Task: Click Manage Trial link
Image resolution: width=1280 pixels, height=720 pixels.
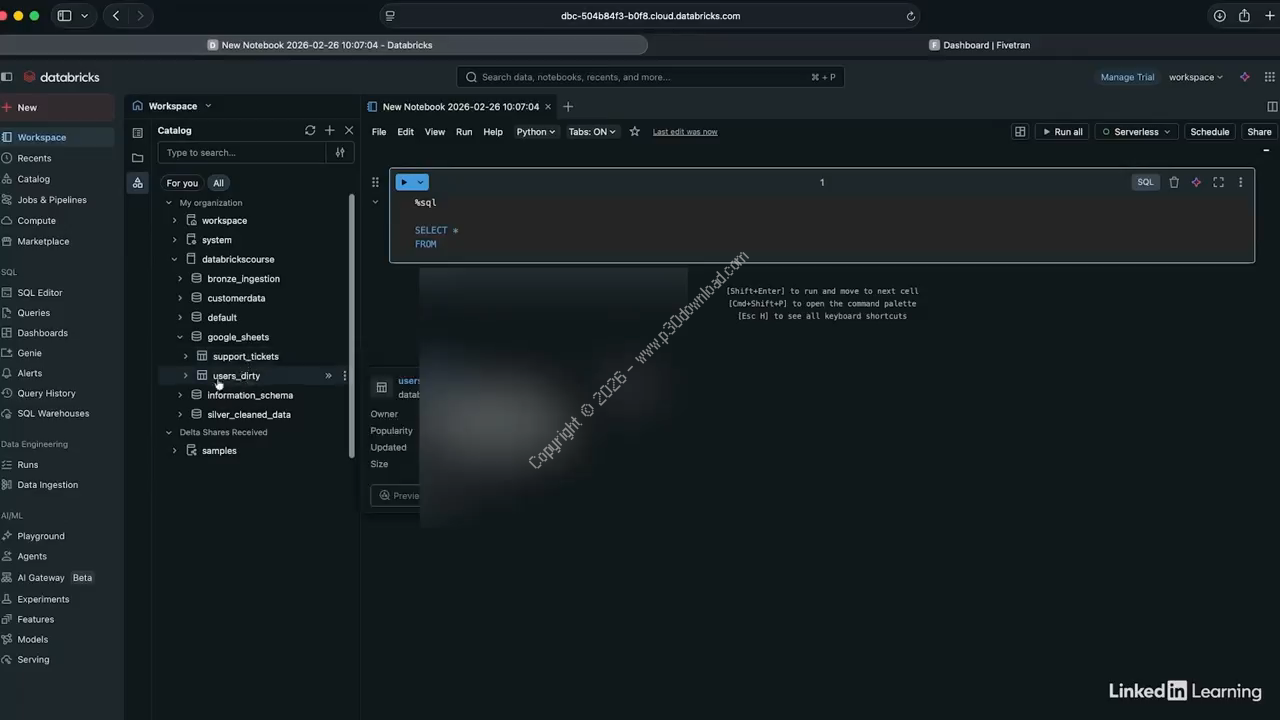Action: 1127,77
